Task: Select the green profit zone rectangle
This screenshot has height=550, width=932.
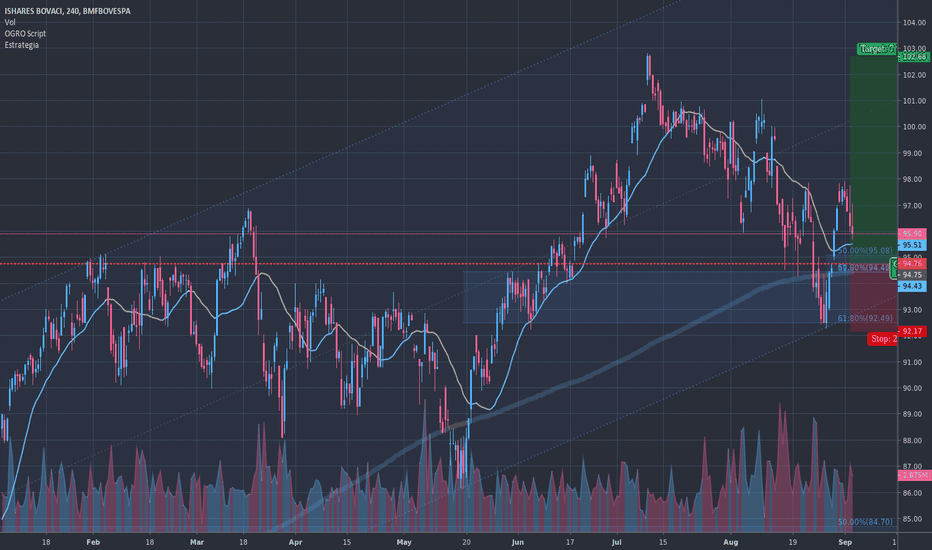Action: point(873,144)
